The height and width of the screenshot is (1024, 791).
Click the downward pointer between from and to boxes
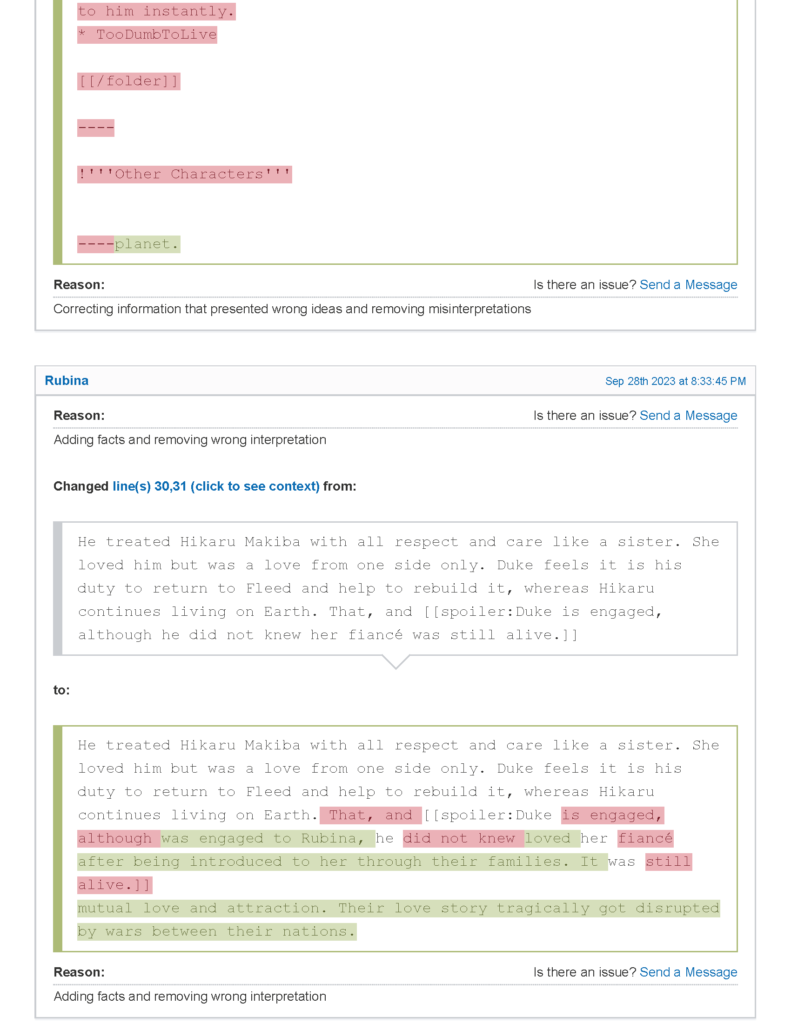coord(396,662)
